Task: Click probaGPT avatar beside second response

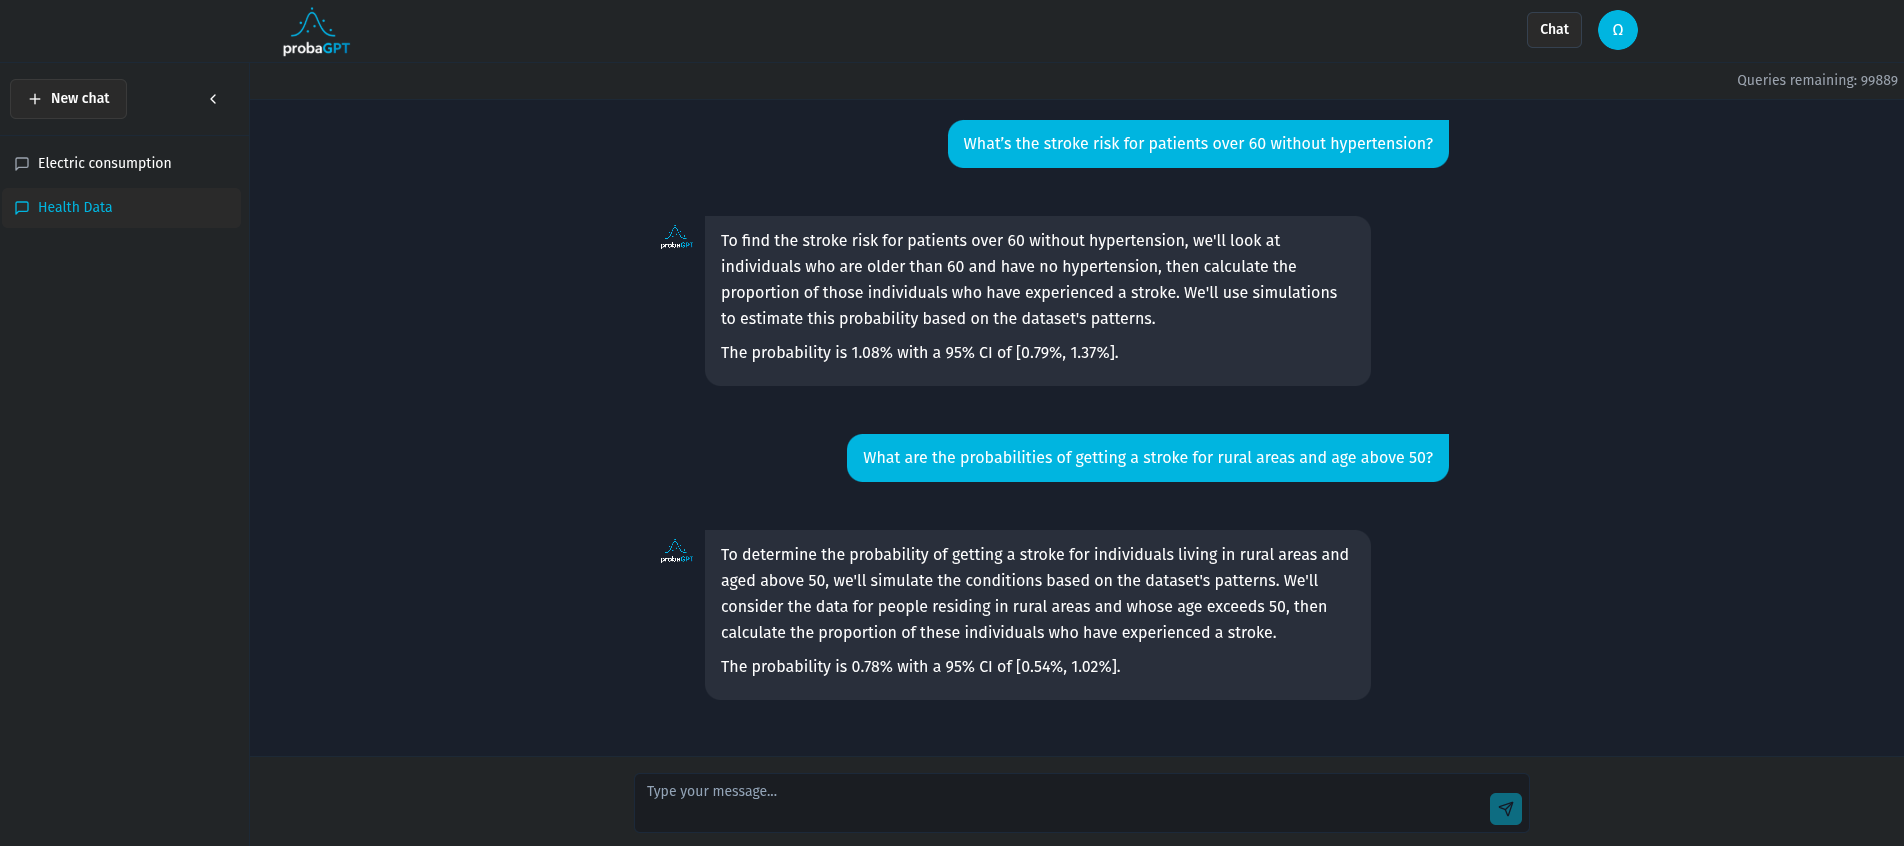Action: pyautogui.click(x=676, y=551)
